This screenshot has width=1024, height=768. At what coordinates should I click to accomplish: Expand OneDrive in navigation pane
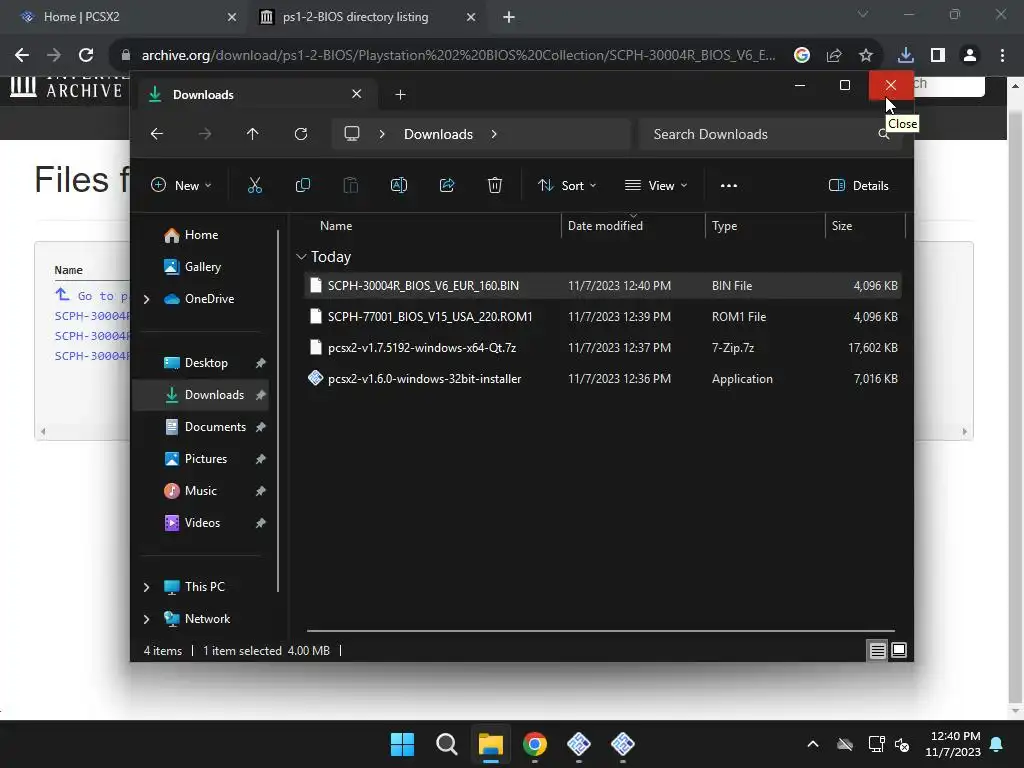(x=146, y=299)
